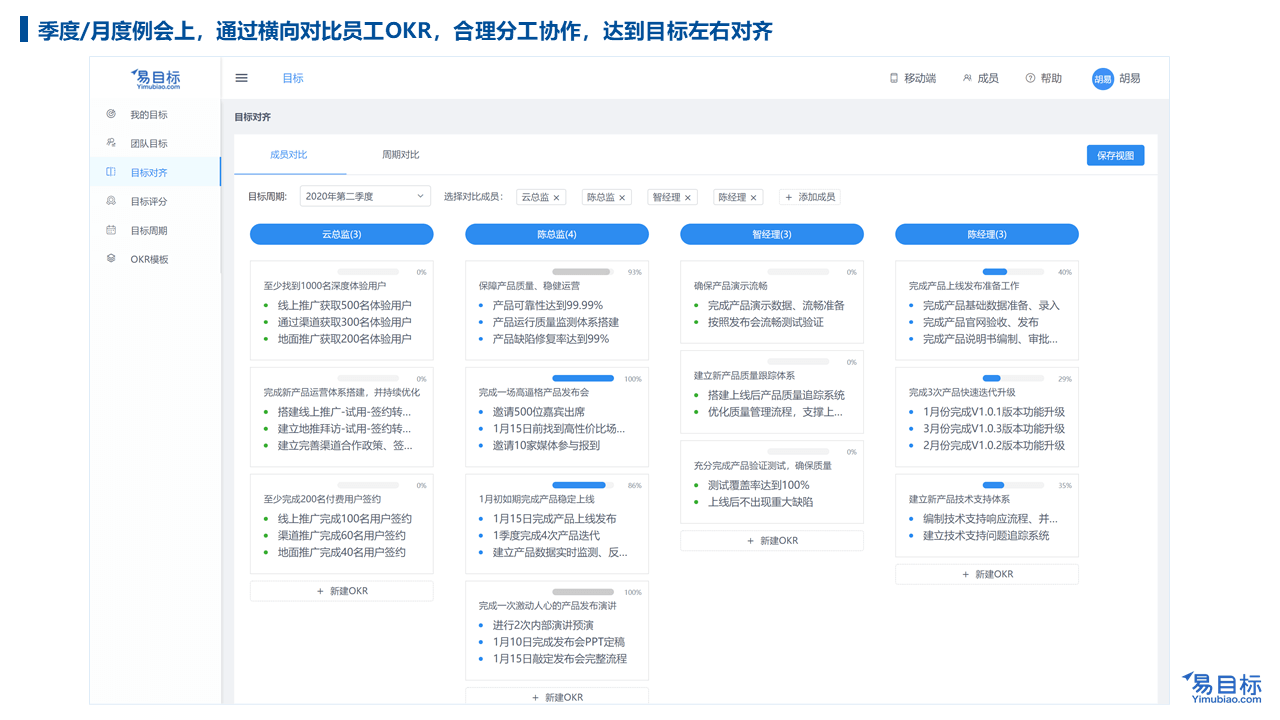The width and height of the screenshot is (1280, 720).
Task: Click the 目标对齐 sidebar icon
Action: [111, 172]
